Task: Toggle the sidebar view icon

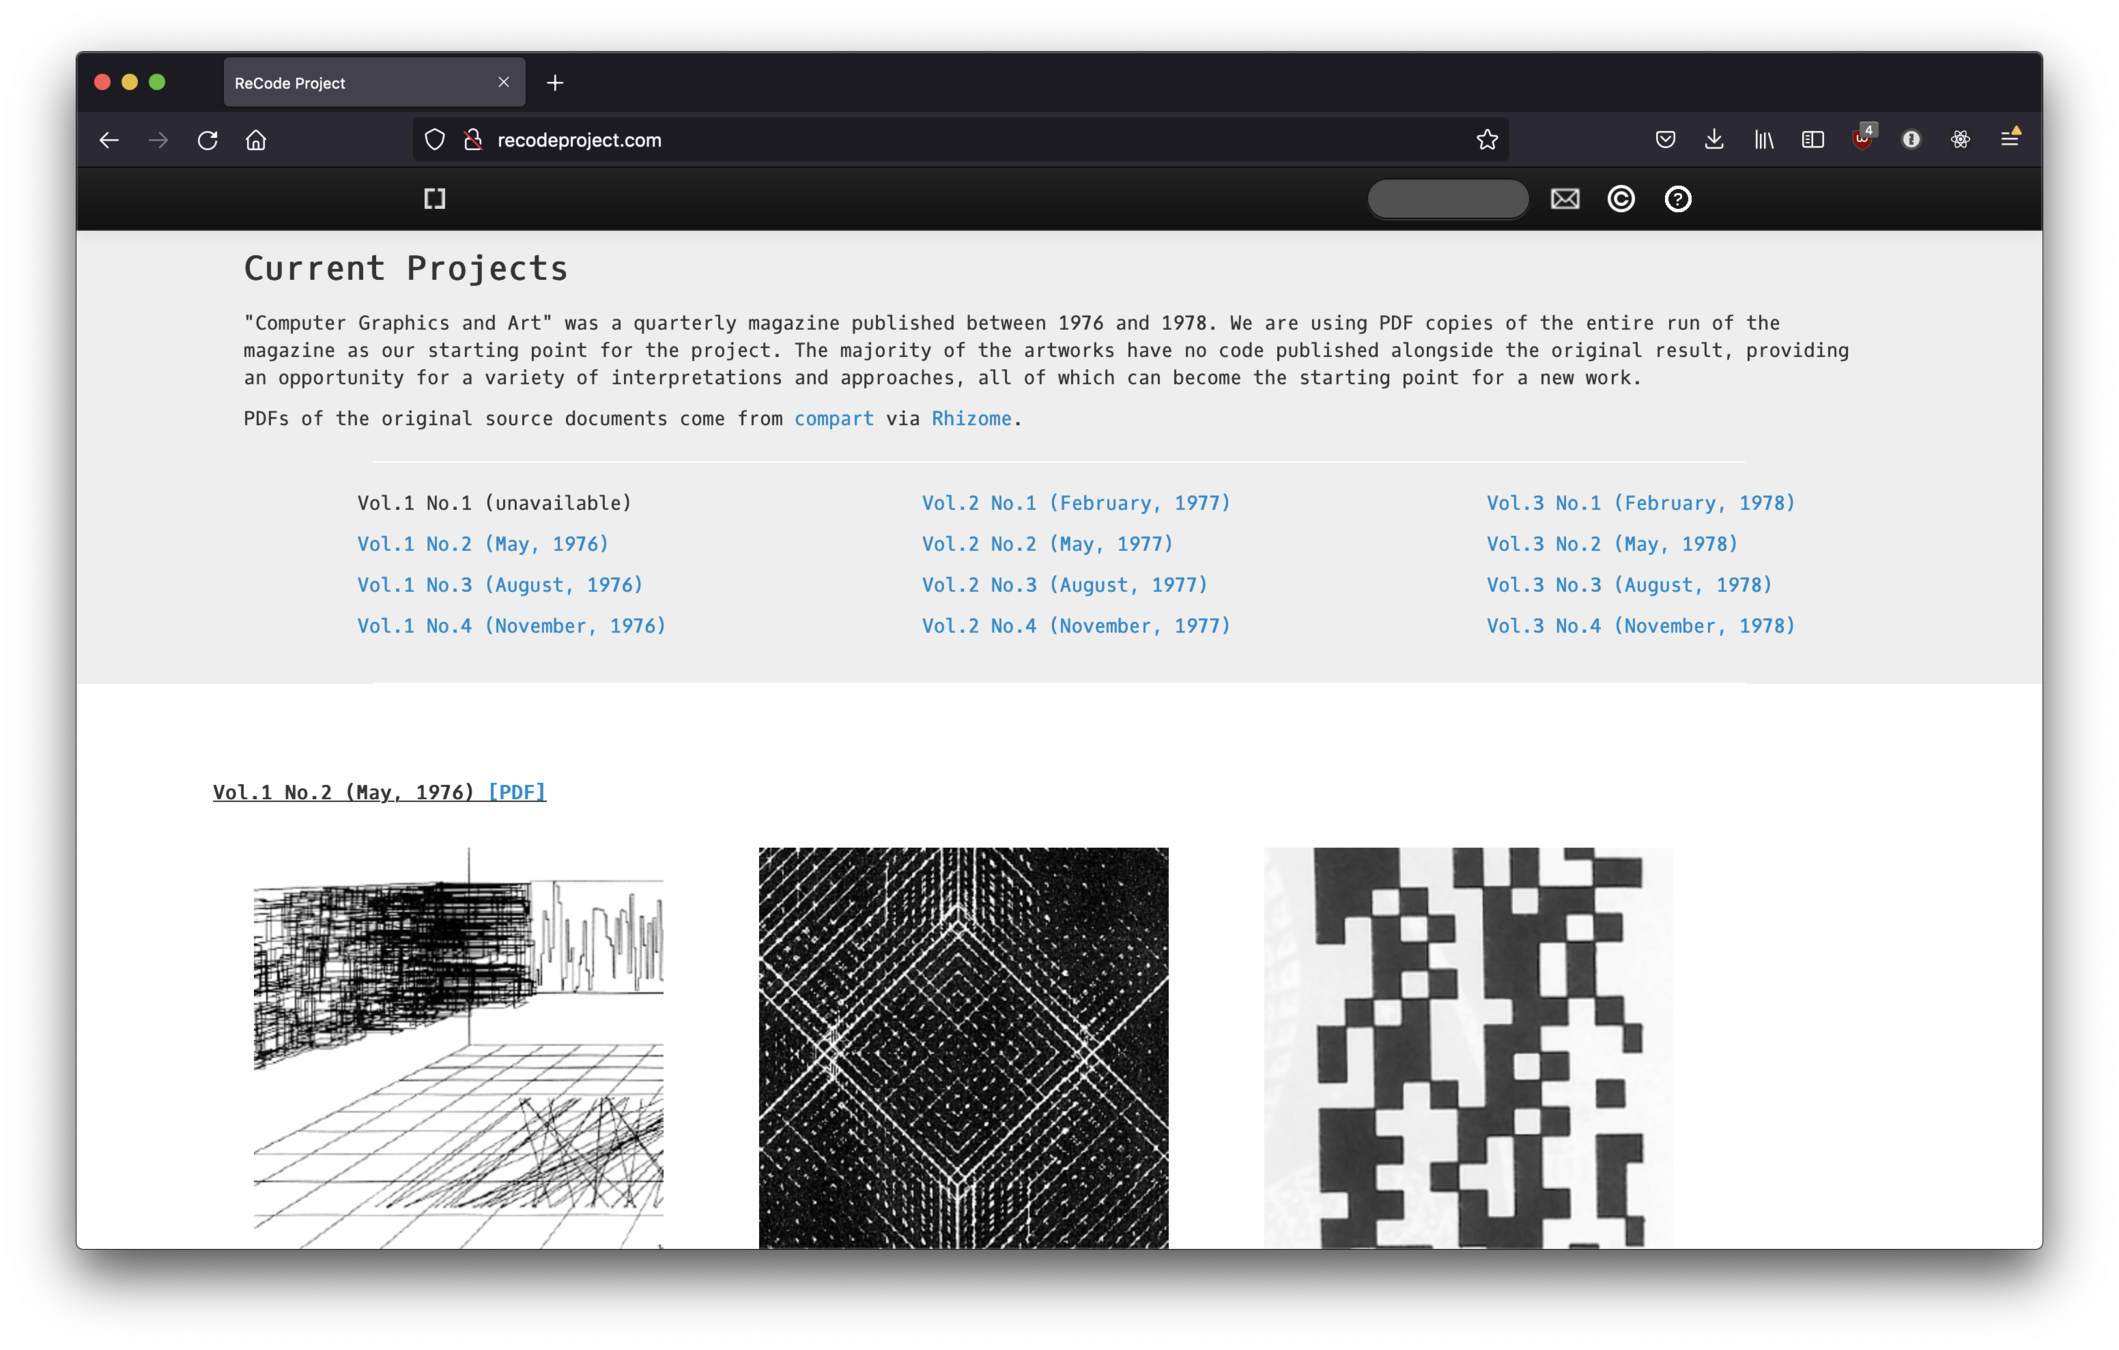Action: [x=1812, y=140]
